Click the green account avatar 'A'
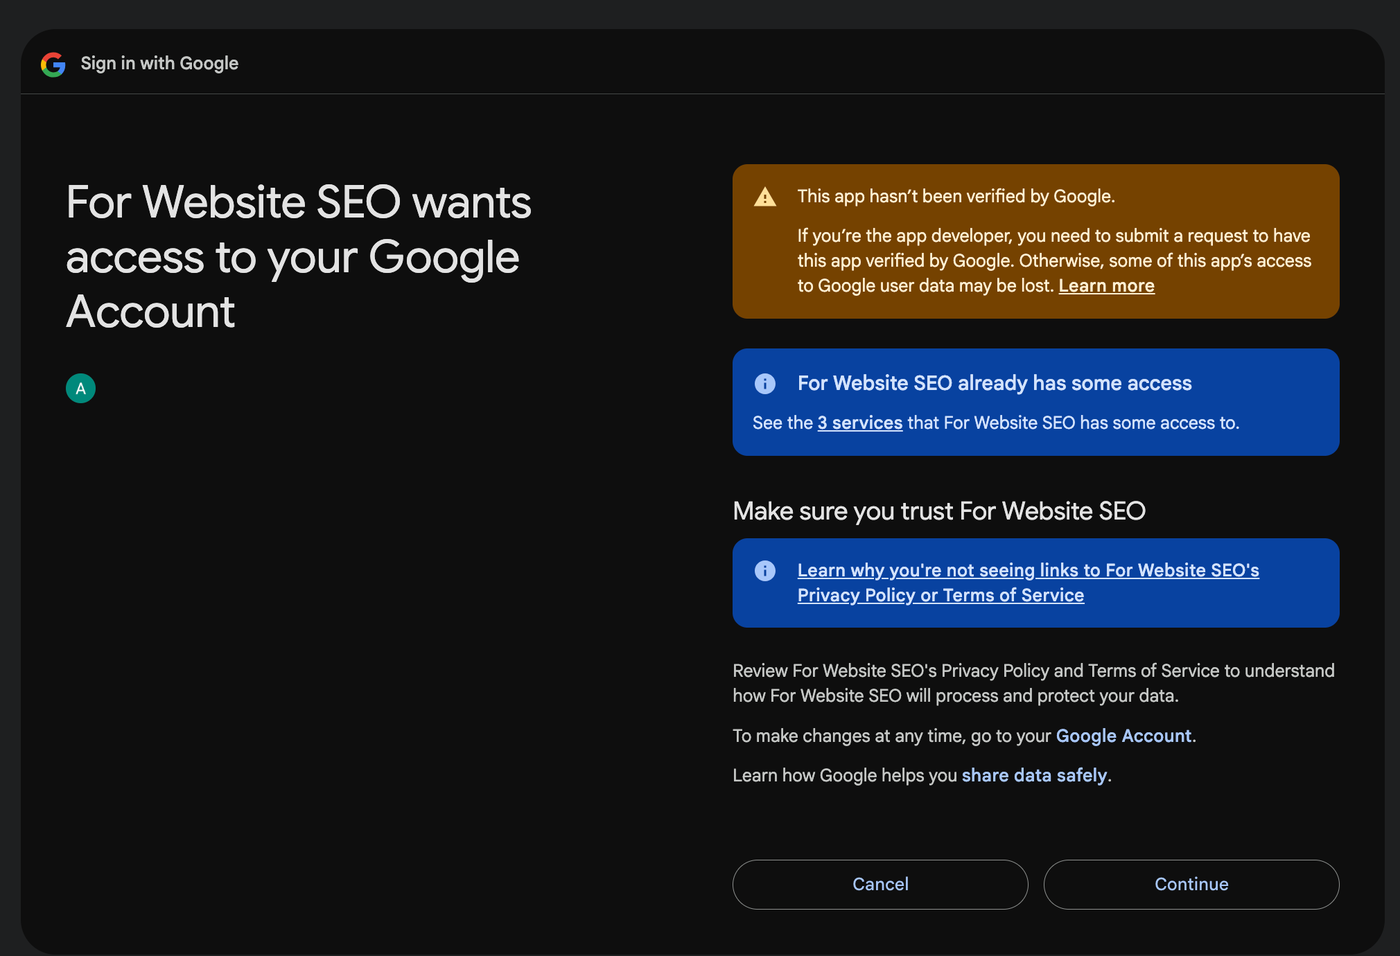Screen dimensions: 1400x956 (x=81, y=388)
